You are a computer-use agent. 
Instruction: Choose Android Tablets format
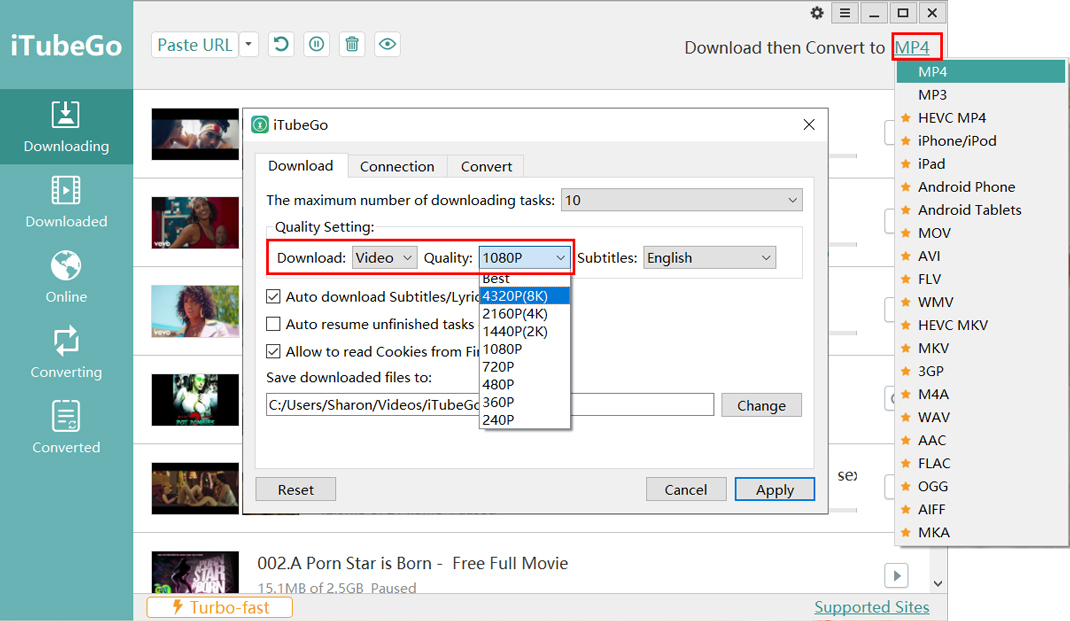tap(981, 210)
